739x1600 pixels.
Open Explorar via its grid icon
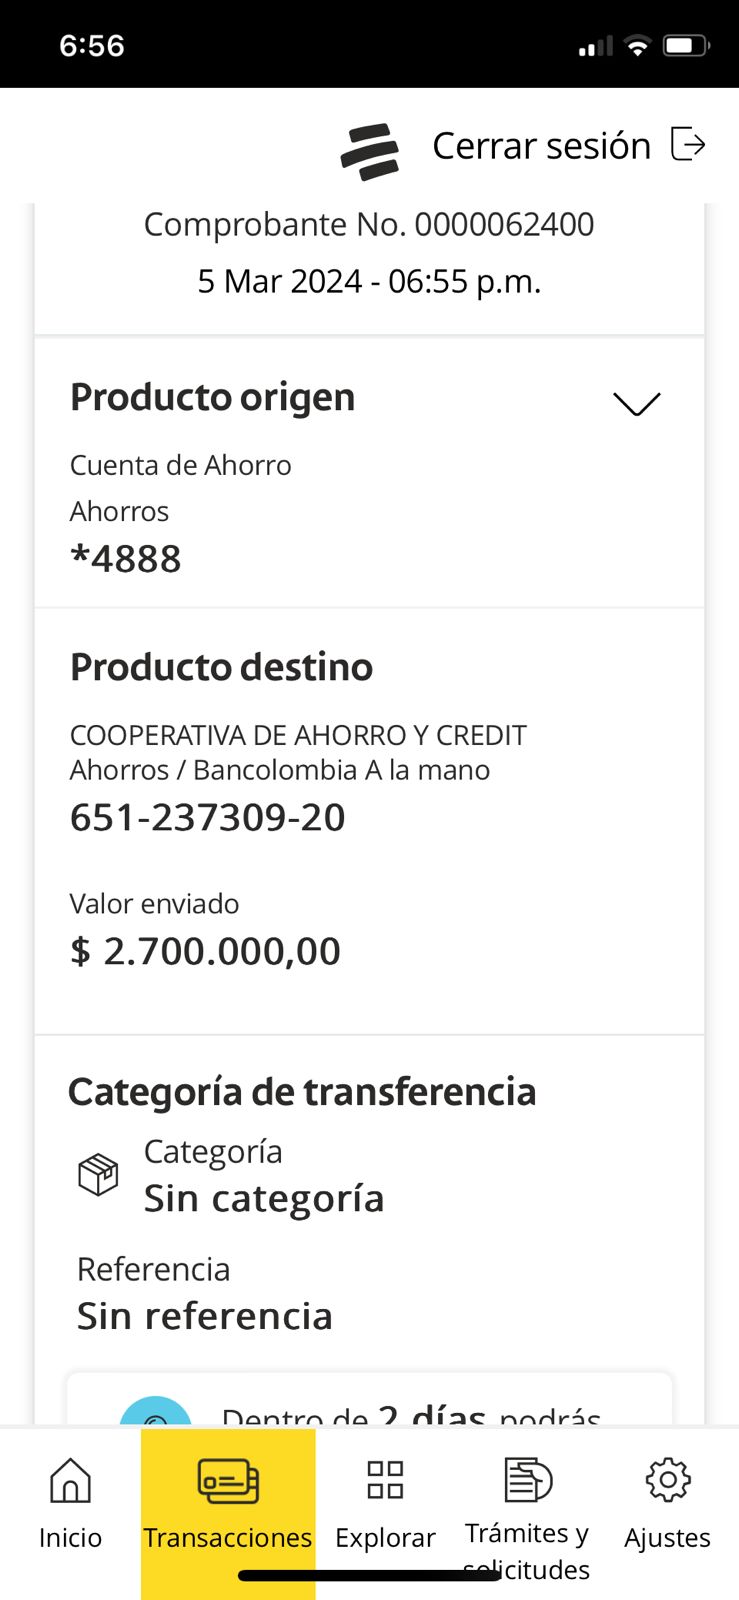pos(385,1480)
